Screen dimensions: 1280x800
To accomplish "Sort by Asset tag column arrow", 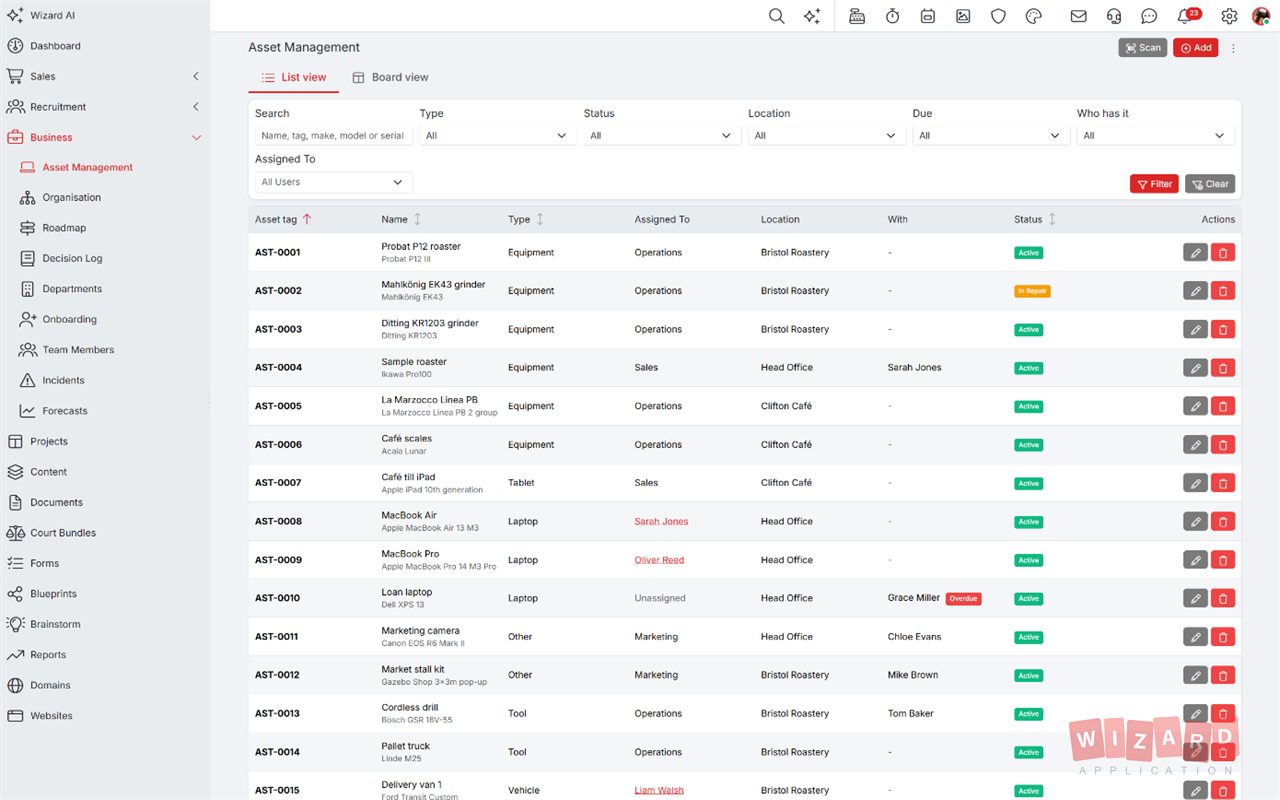I will (307, 219).
